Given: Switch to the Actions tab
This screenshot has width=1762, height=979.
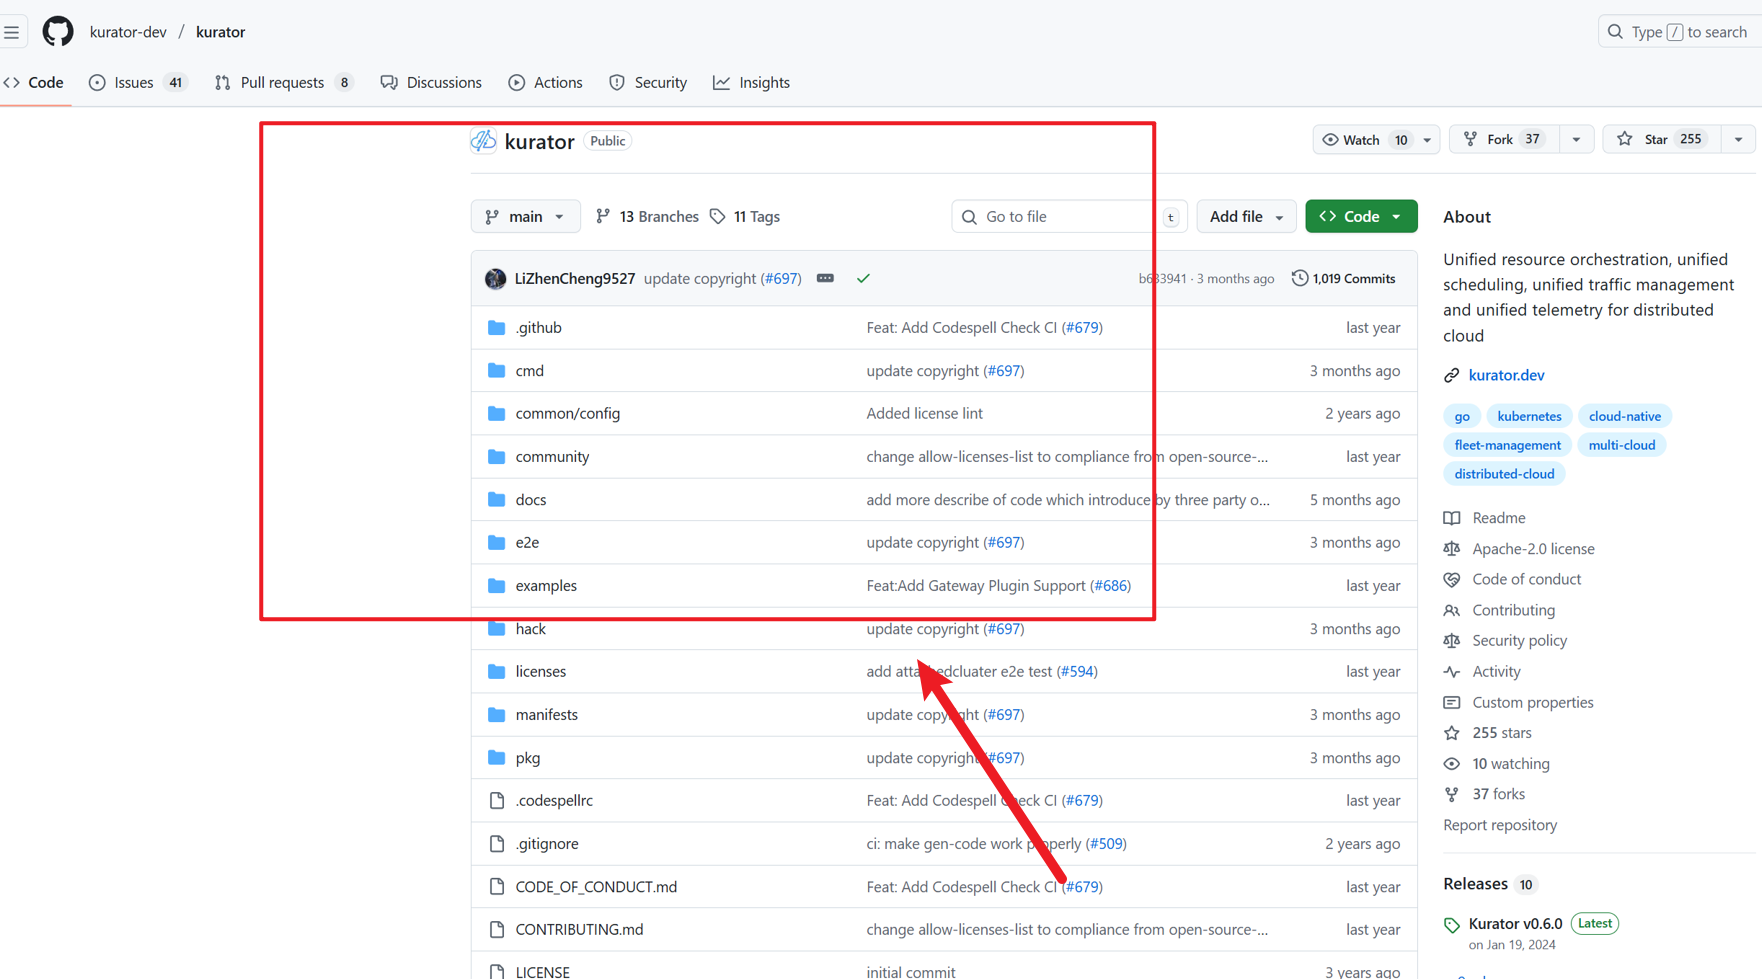Looking at the screenshot, I should [546, 83].
